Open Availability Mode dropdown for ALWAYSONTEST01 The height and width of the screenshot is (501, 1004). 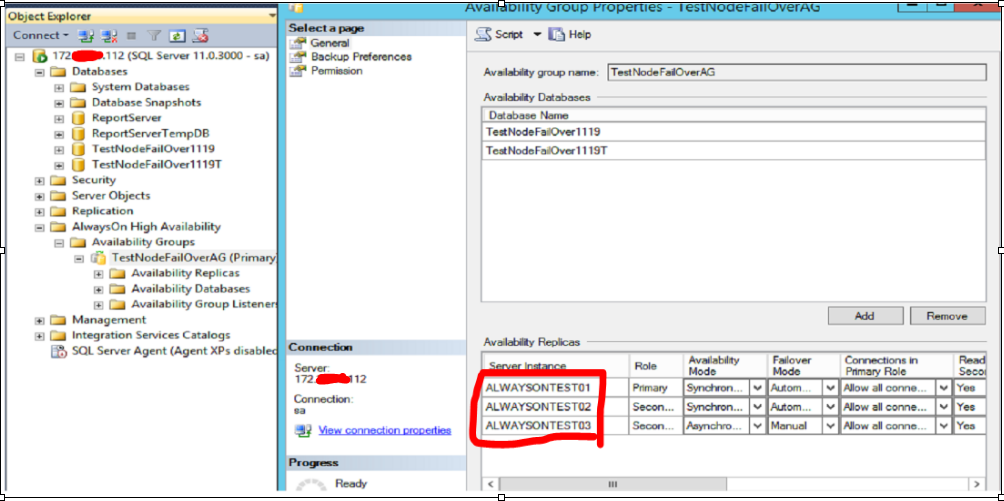758,388
